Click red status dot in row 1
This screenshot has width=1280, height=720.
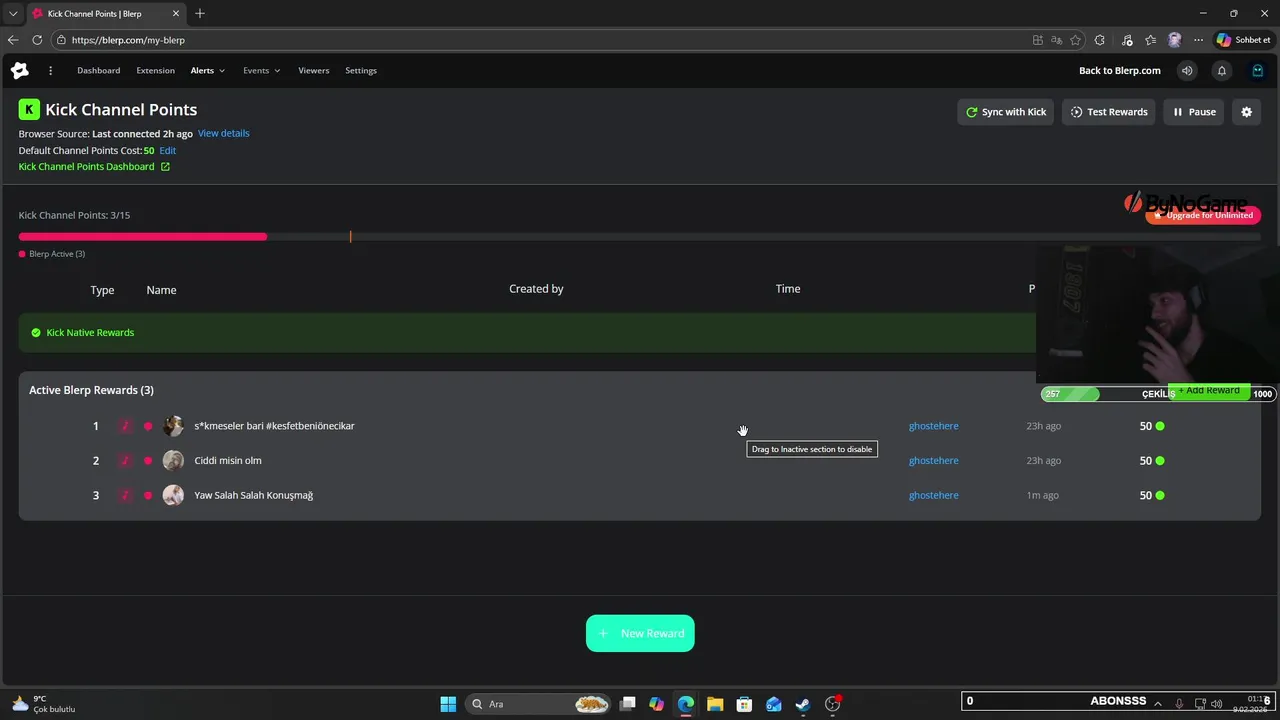click(x=148, y=426)
